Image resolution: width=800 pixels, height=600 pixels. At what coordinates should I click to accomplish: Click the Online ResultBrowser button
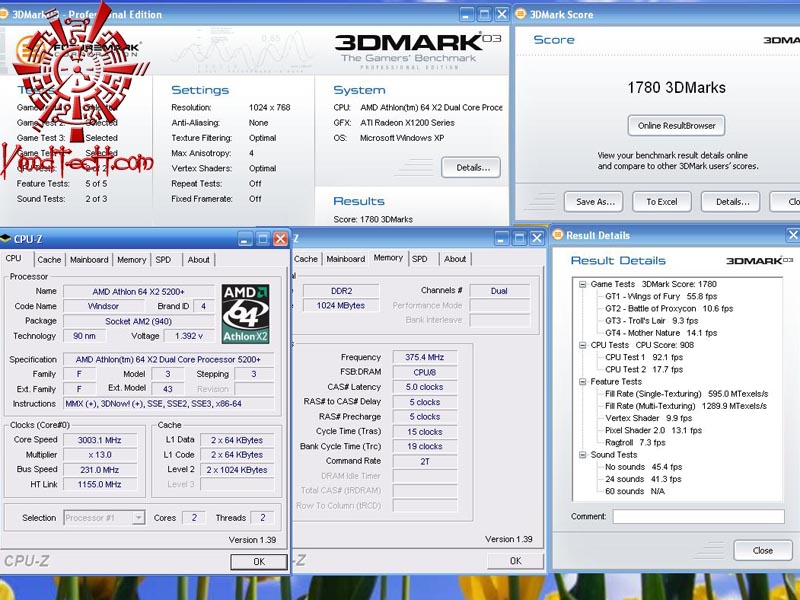pyautogui.click(x=676, y=126)
